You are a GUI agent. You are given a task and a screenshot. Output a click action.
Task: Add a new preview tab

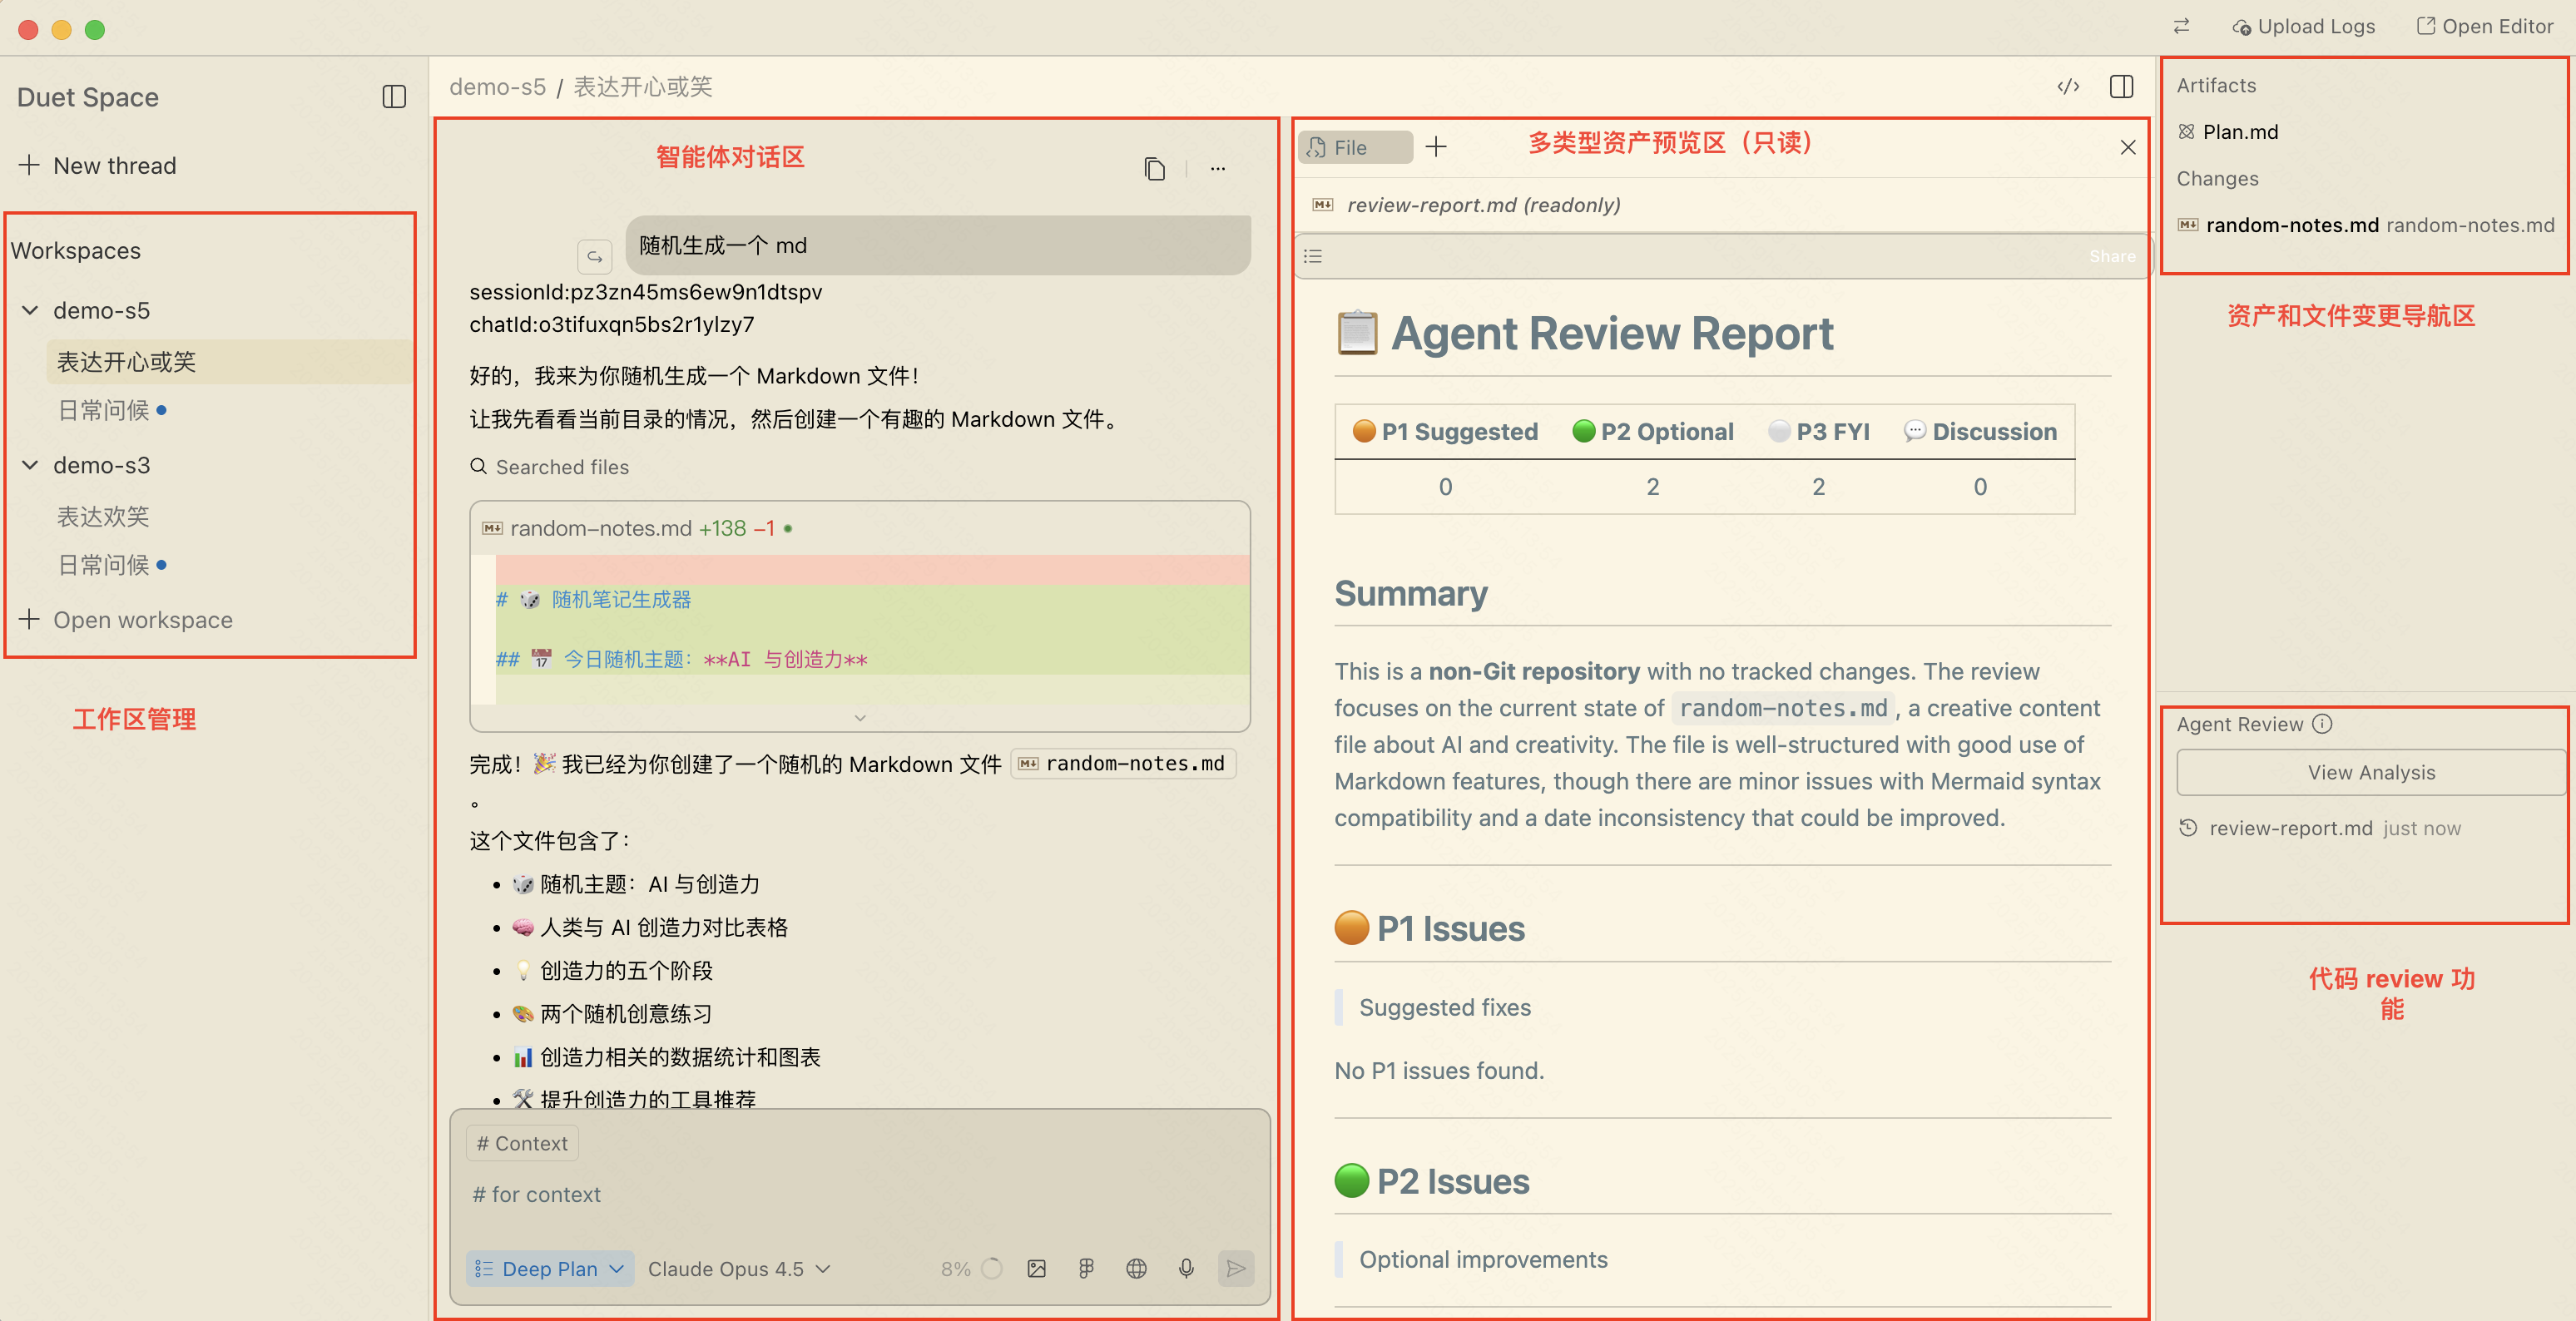[x=1436, y=147]
